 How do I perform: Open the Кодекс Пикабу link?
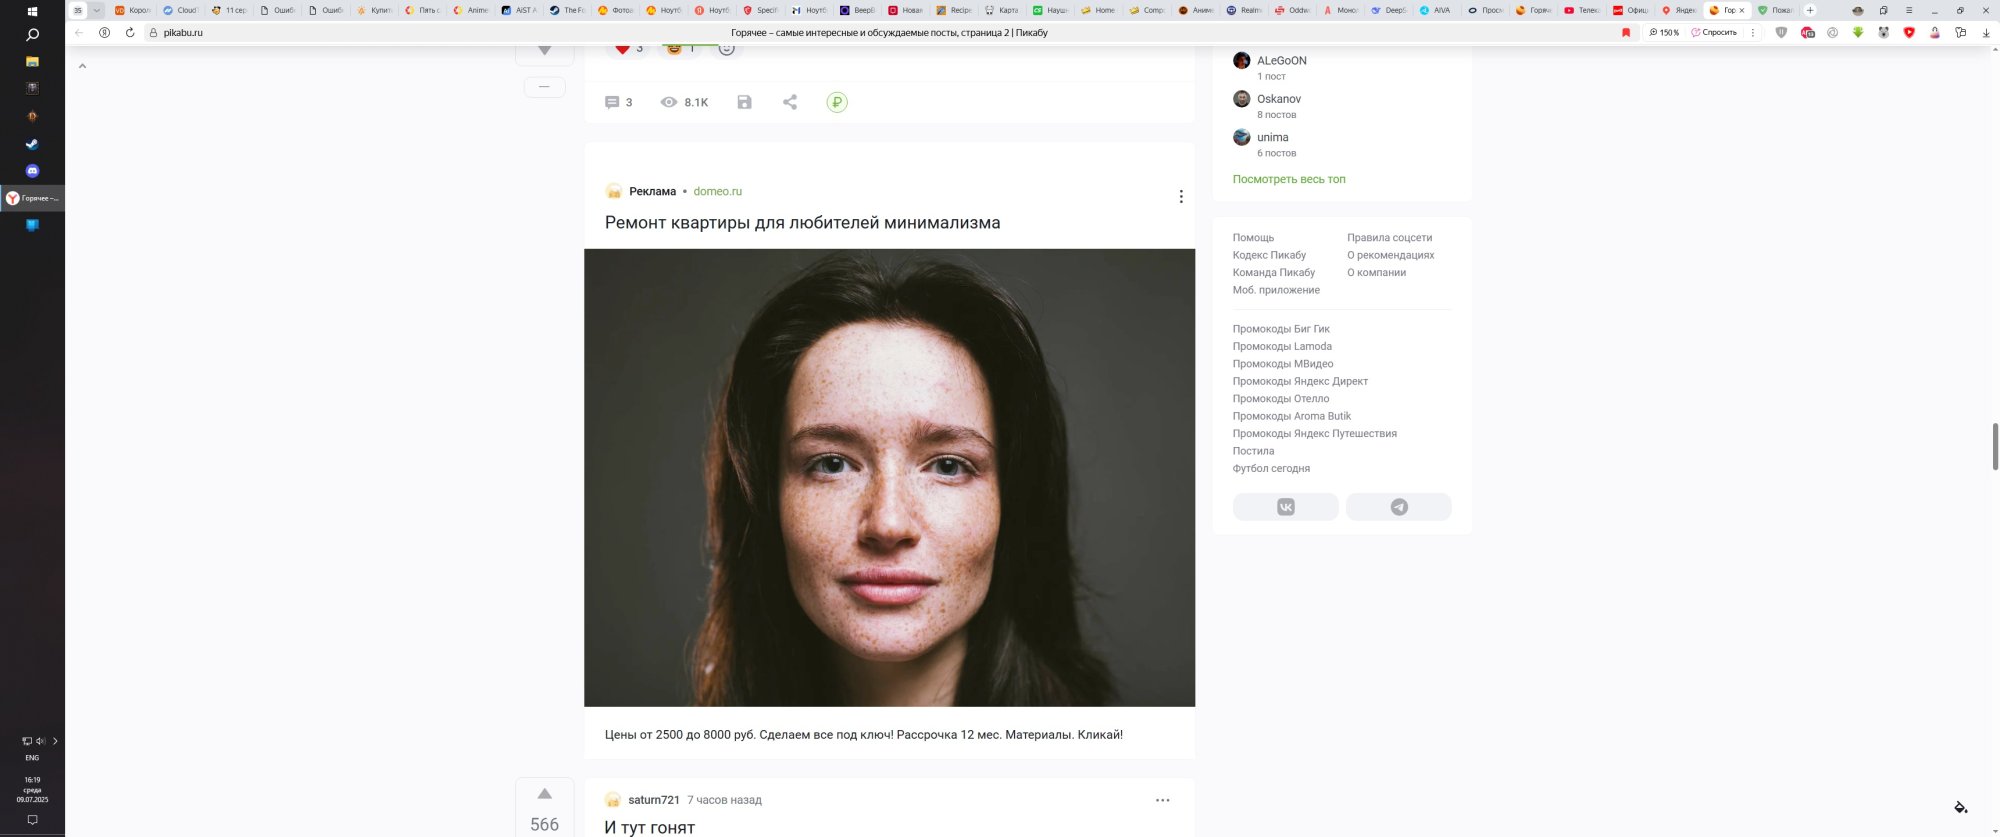1269,255
